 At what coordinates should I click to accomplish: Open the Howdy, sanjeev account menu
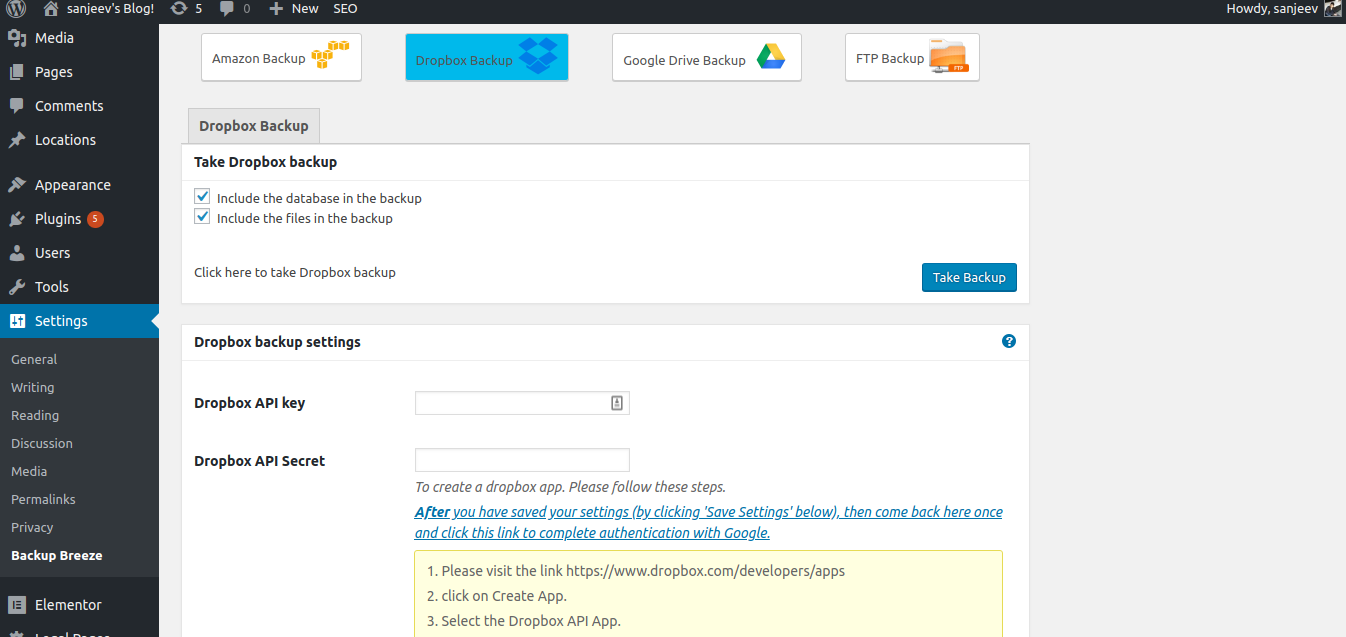tap(1284, 9)
